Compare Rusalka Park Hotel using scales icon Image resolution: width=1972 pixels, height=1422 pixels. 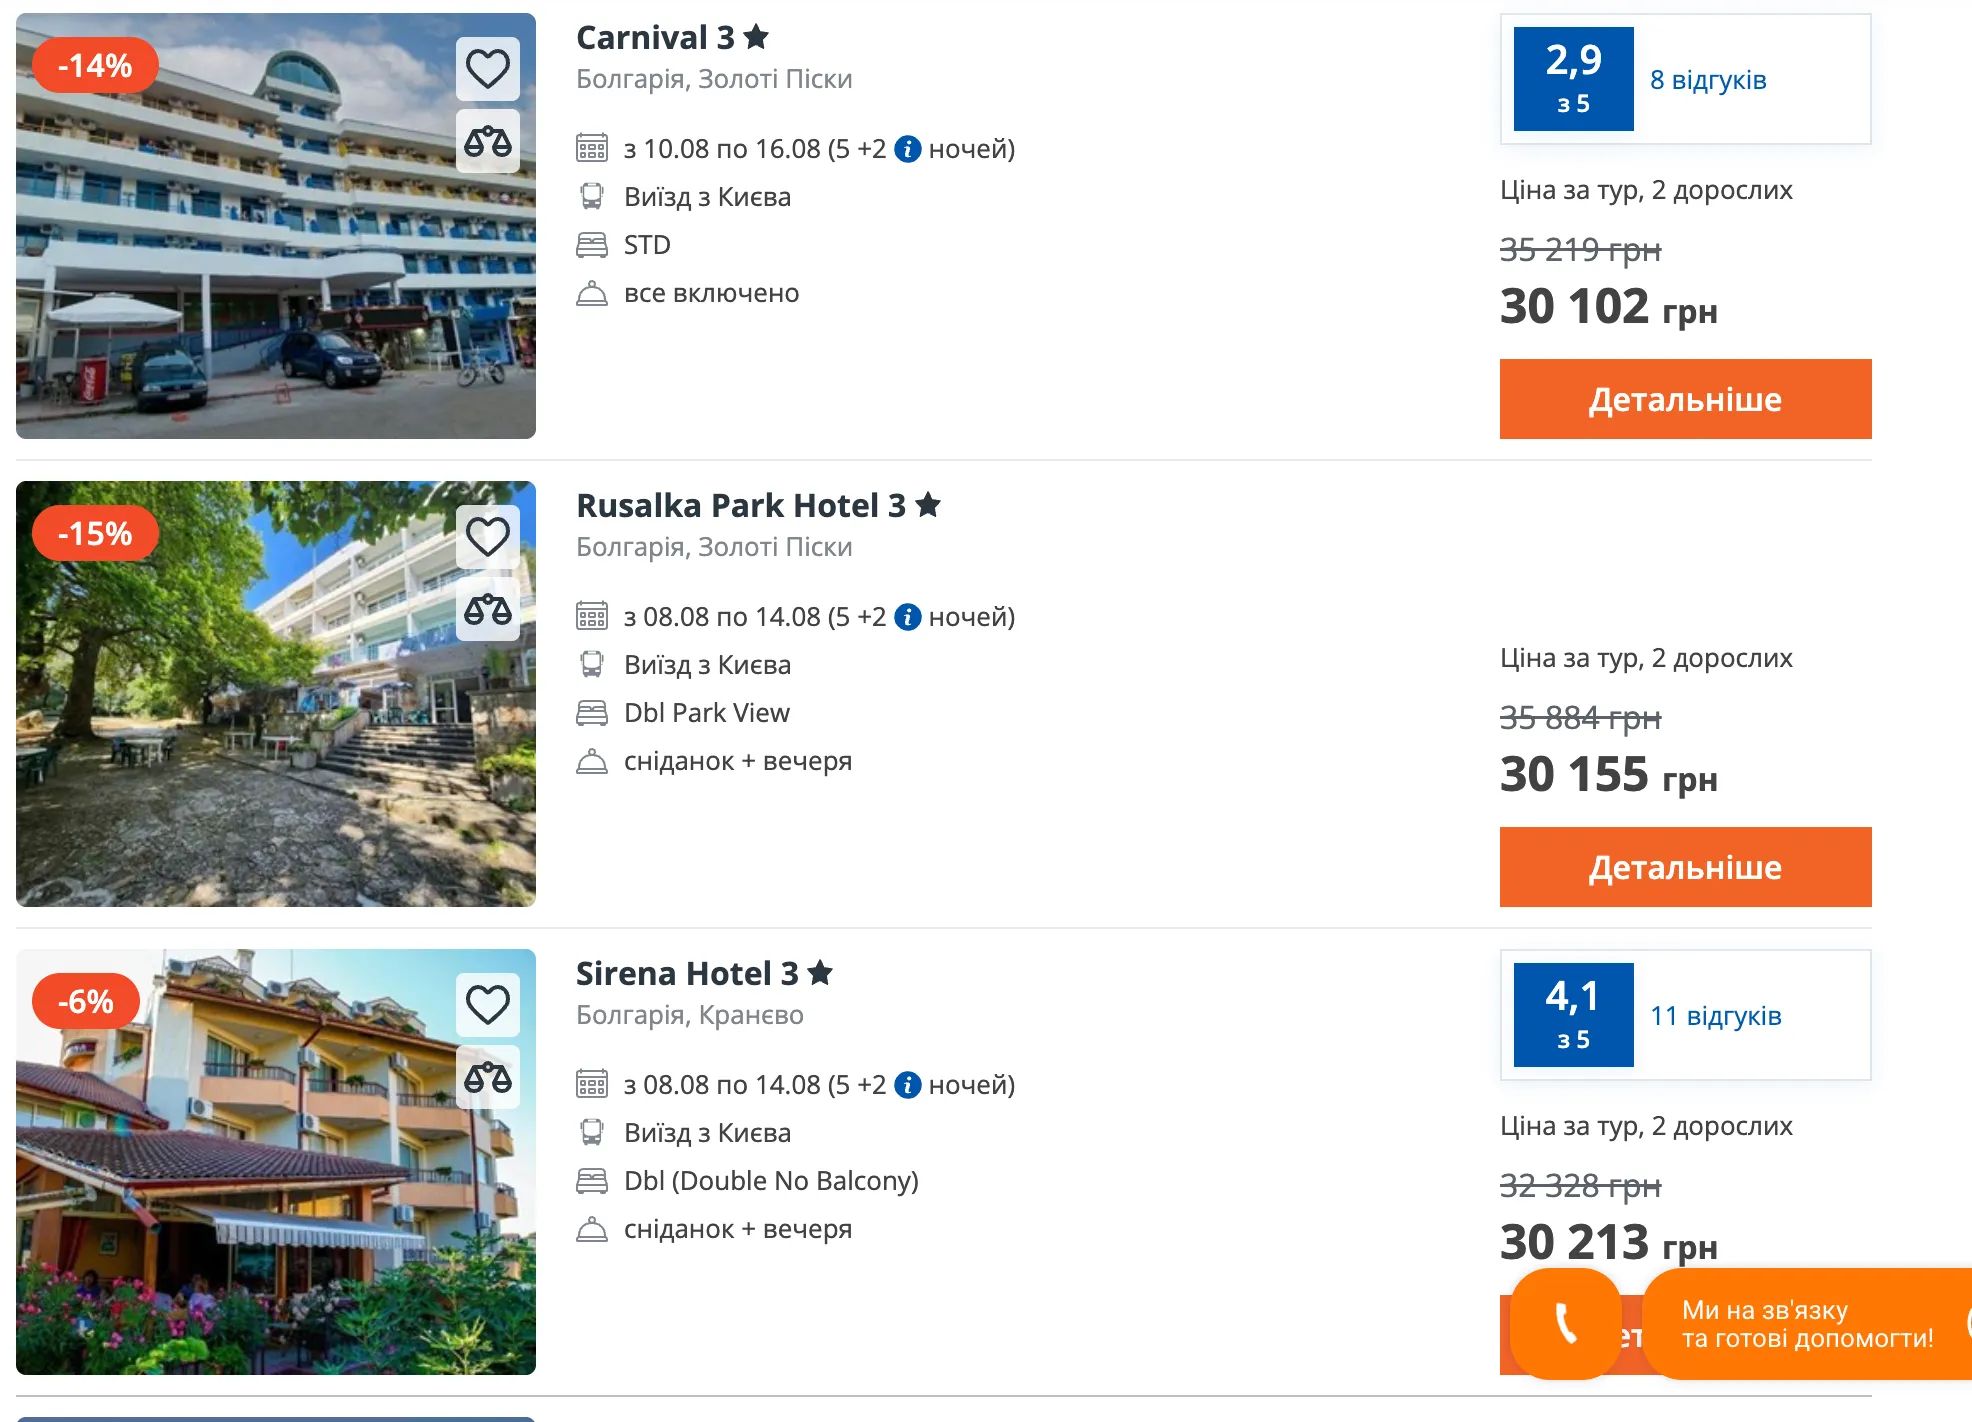point(488,609)
